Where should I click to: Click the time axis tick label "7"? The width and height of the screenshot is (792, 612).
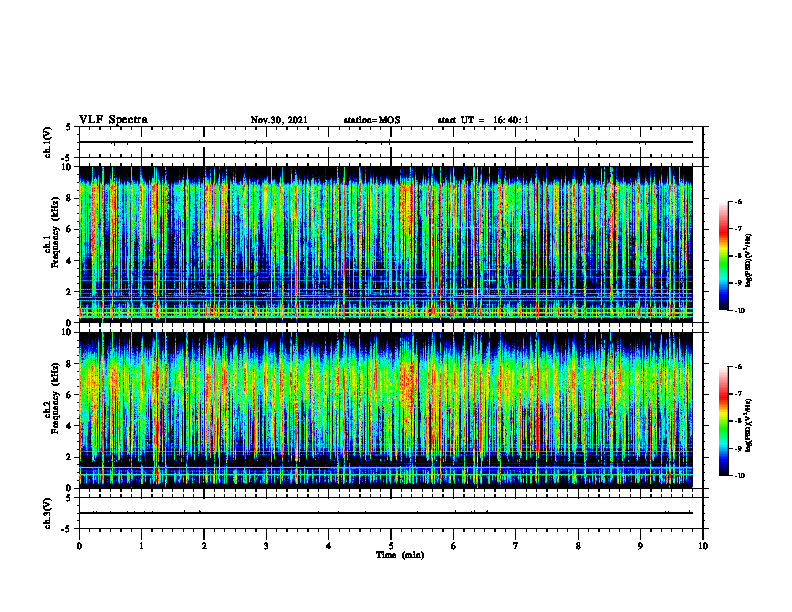click(x=516, y=546)
